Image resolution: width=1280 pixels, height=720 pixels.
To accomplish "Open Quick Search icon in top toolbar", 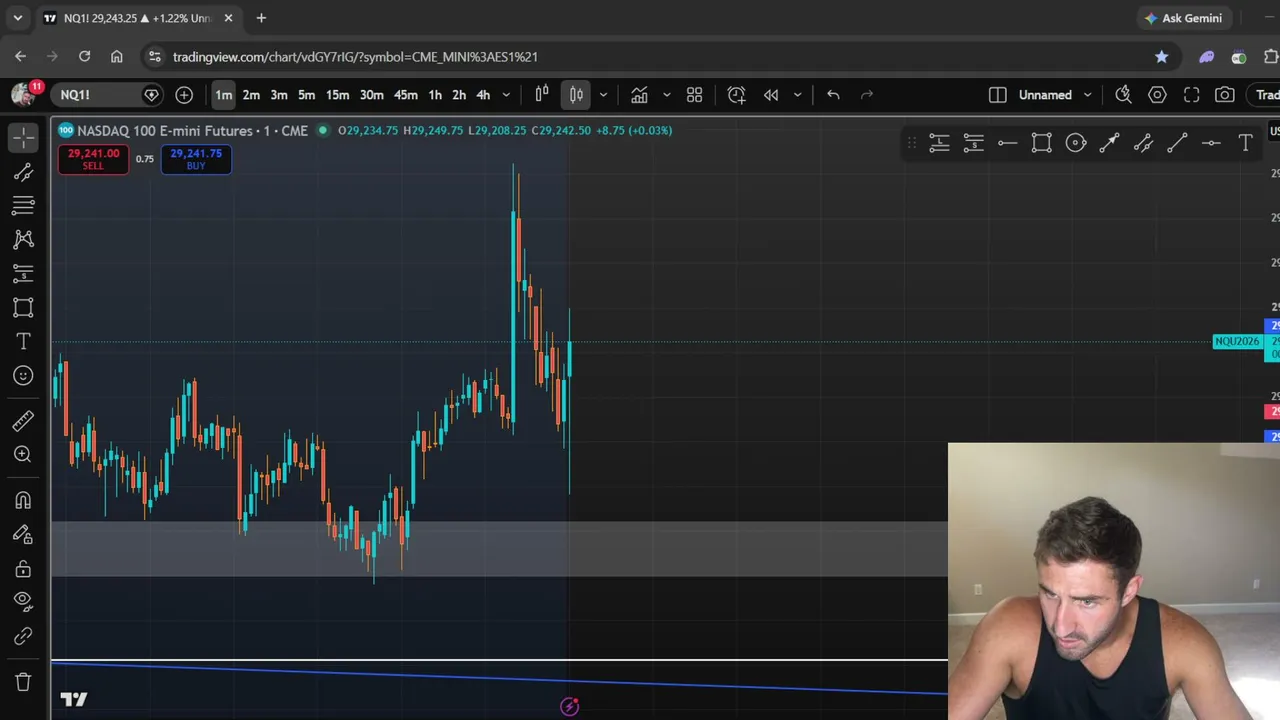I will [1123, 95].
